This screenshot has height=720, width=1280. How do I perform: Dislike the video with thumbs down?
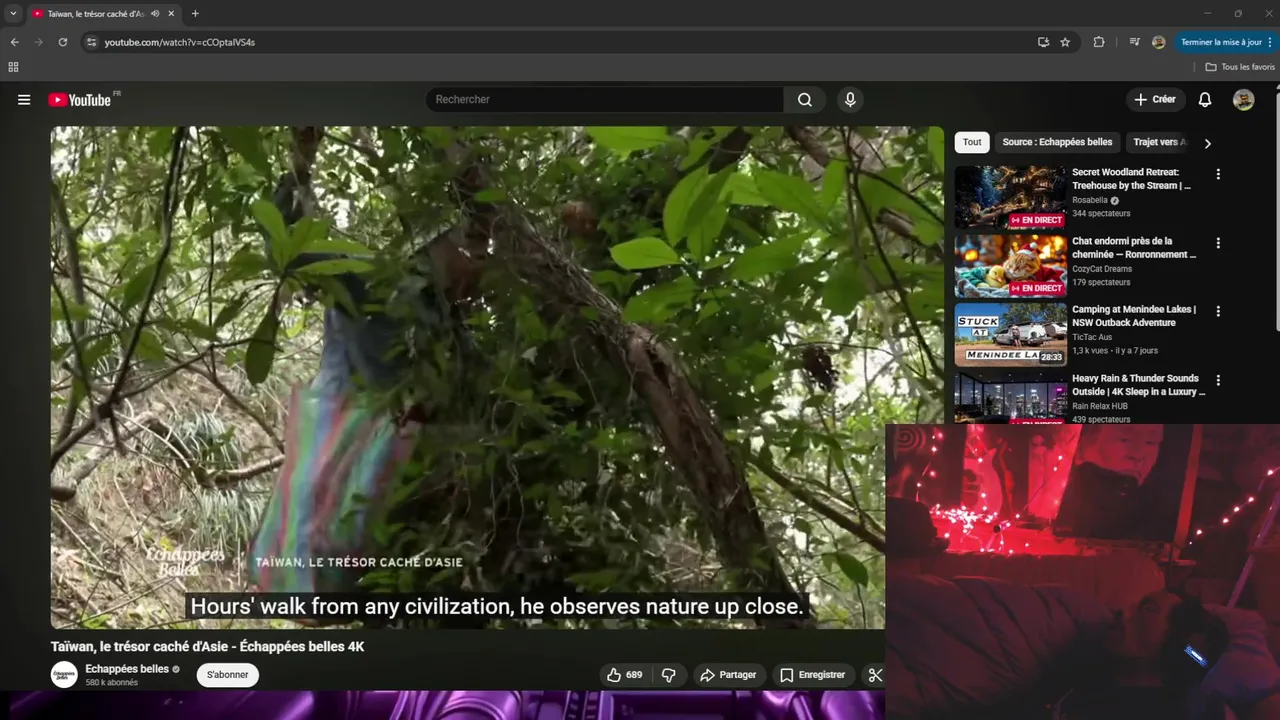(669, 675)
